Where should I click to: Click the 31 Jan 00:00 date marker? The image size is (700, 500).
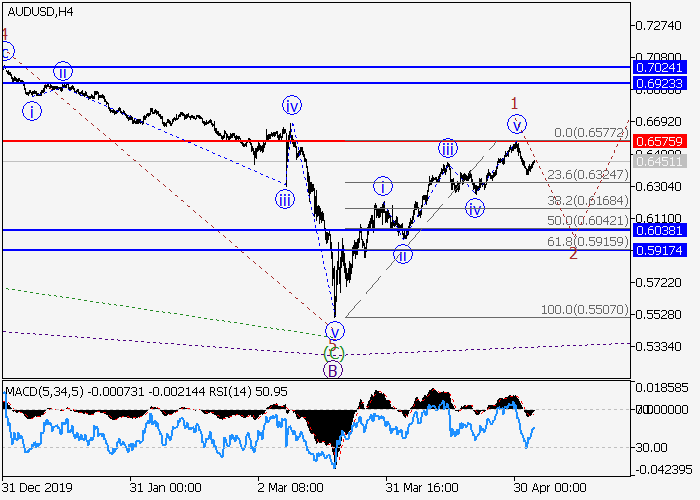pos(163,489)
